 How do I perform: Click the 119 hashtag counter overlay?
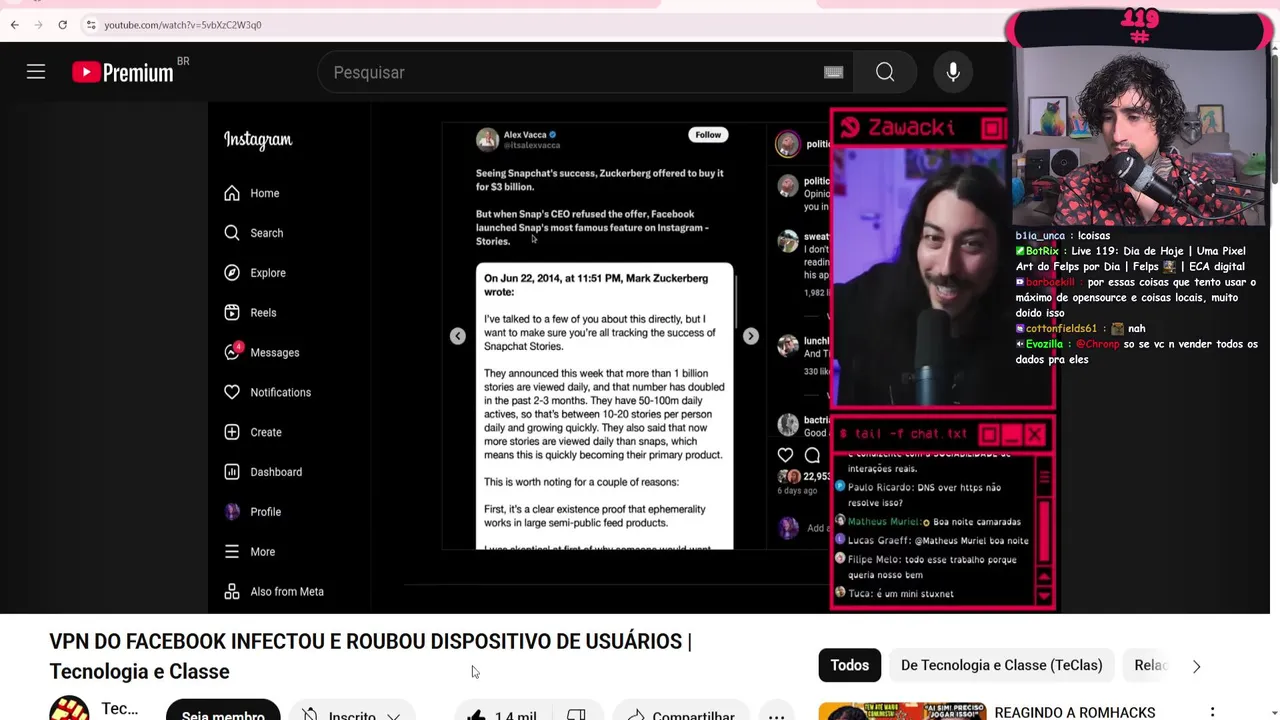pyautogui.click(x=1139, y=27)
